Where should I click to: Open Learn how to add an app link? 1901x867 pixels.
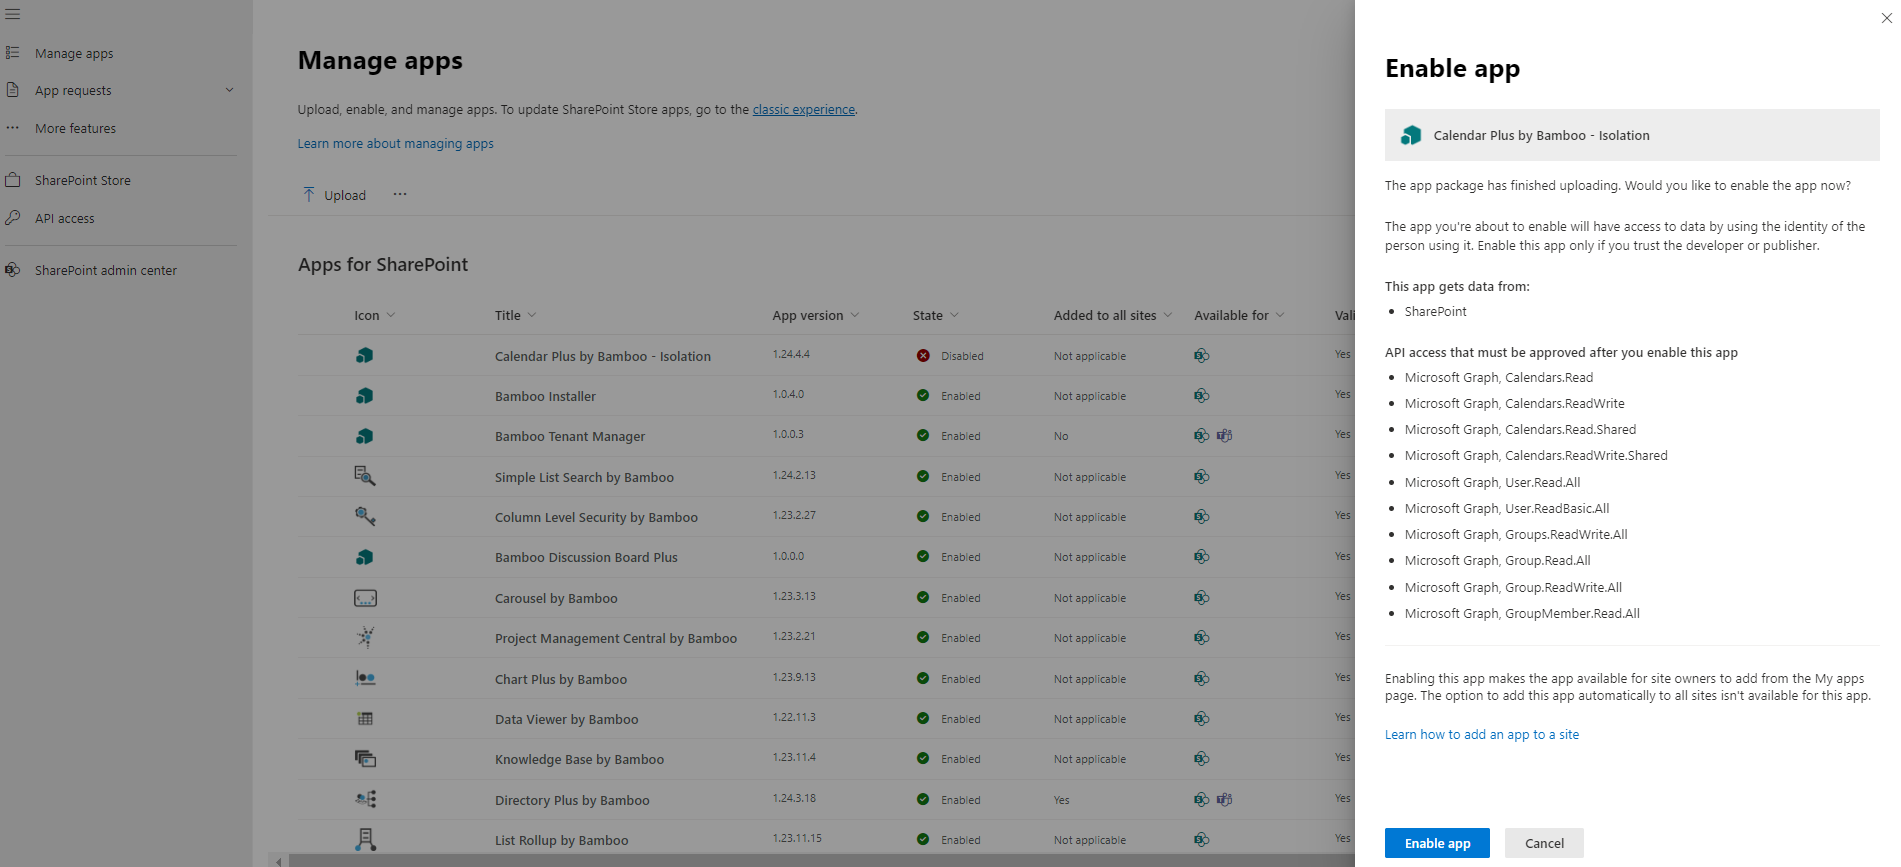(x=1482, y=734)
